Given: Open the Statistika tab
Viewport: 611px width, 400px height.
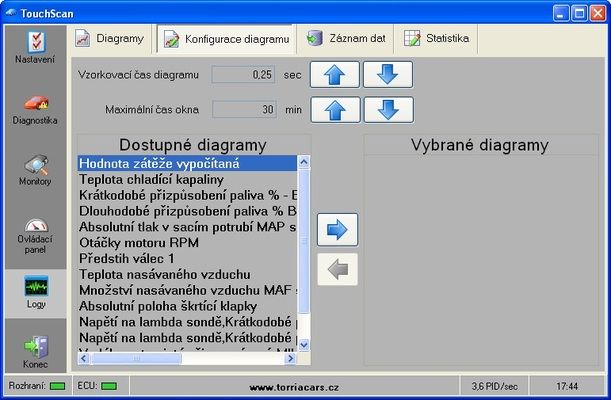Looking at the screenshot, I should coord(436,39).
